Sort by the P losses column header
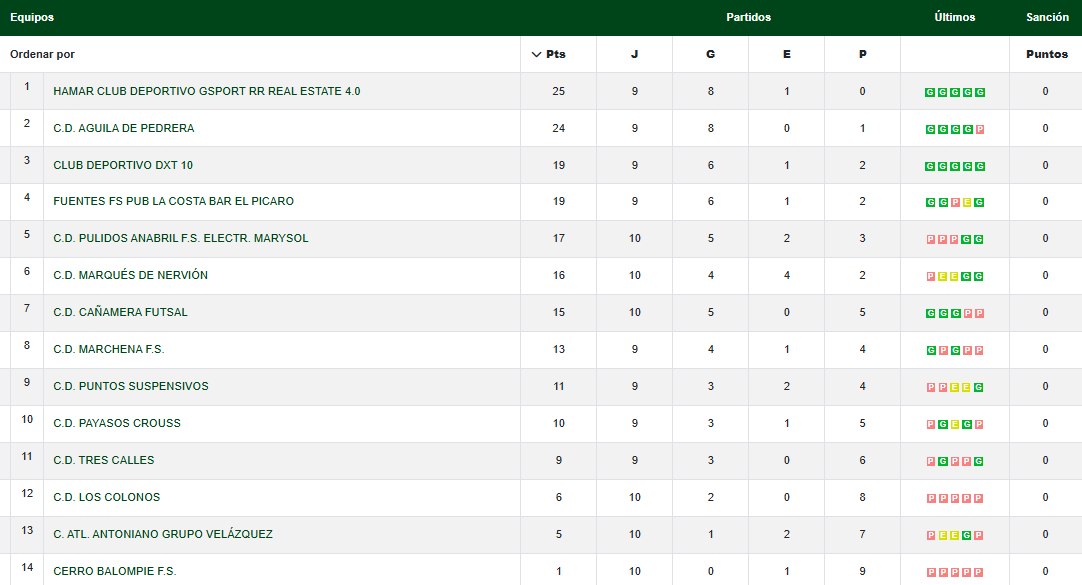 pyautogui.click(x=862, y=54)
